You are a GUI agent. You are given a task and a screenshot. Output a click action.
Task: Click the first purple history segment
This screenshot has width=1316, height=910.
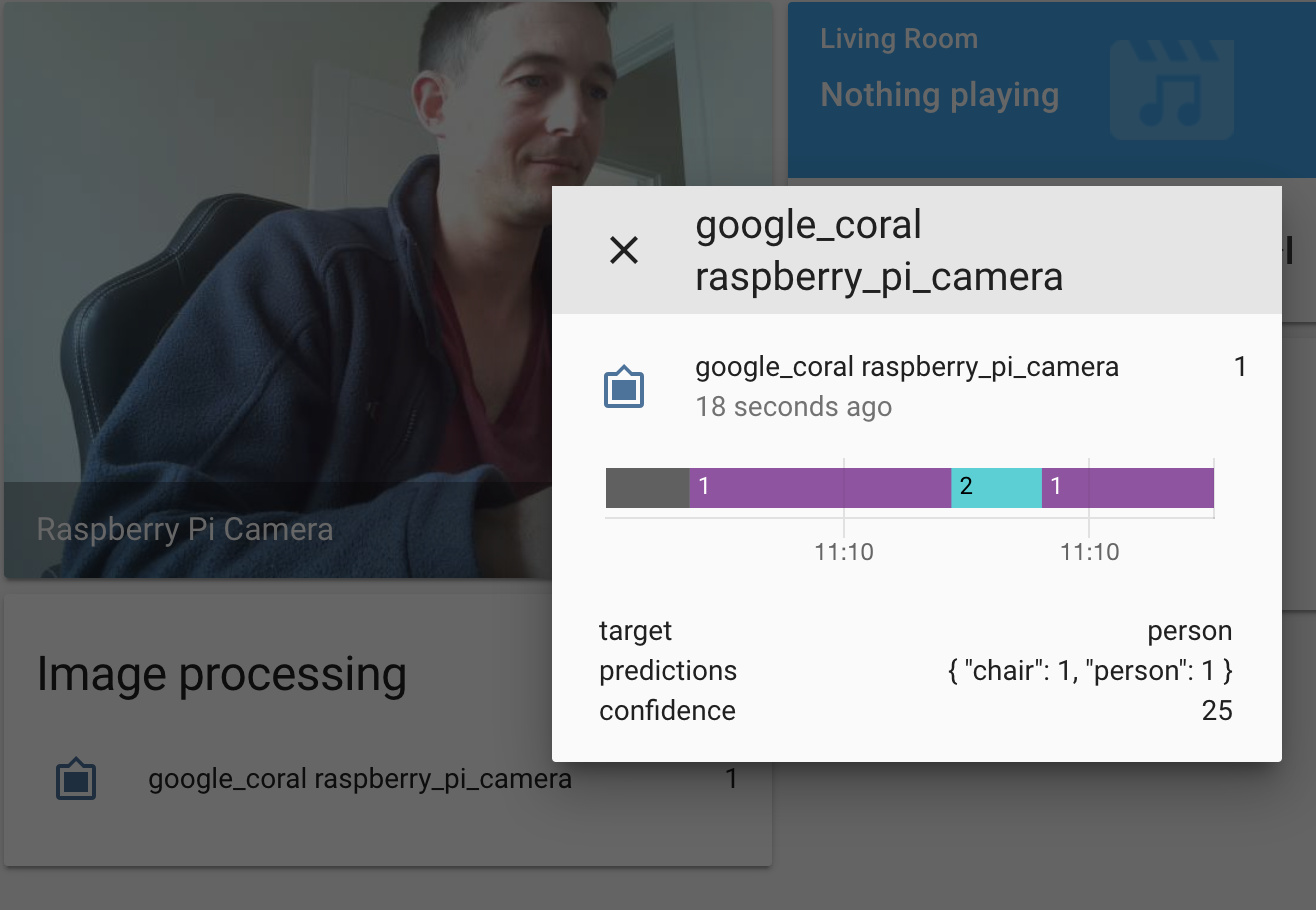(x=820, y=487)
